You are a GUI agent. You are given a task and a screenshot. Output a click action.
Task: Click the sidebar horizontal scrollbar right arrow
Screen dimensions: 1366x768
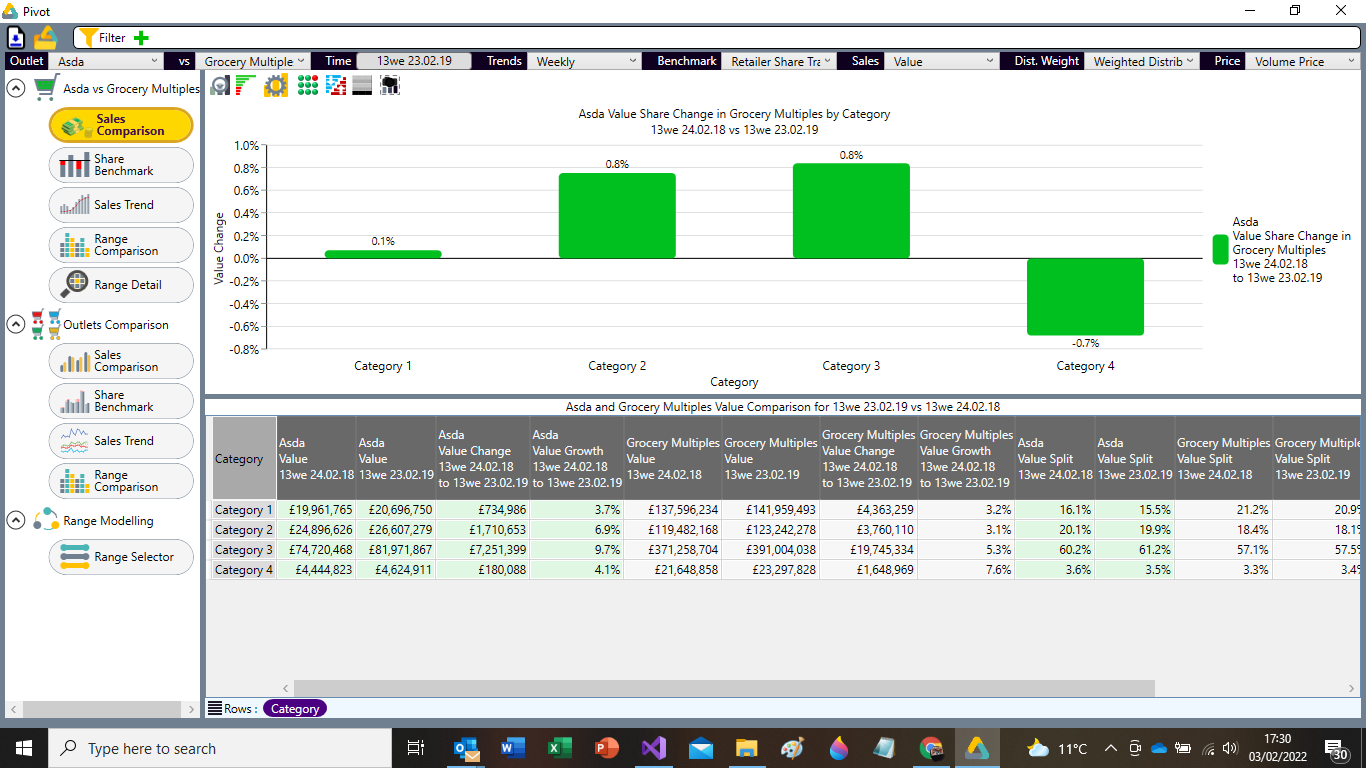pyautogui.click(x=192, y=709)
